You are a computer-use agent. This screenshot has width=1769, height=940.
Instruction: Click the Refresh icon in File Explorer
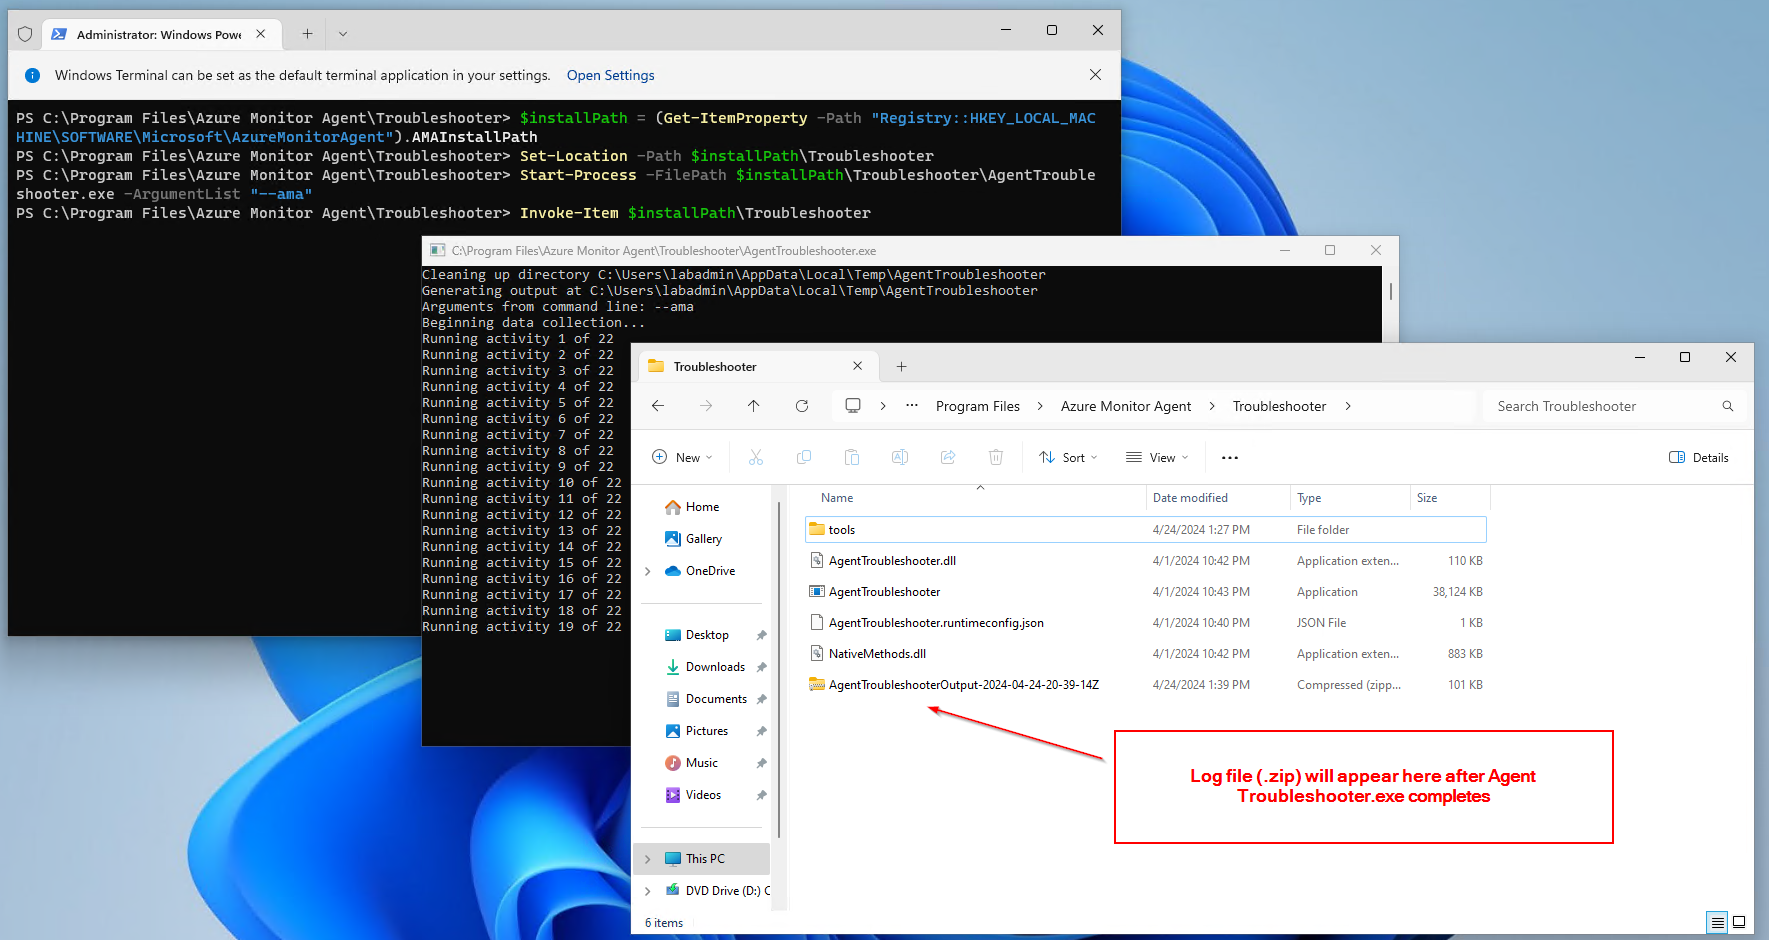(x=801, y=406)
